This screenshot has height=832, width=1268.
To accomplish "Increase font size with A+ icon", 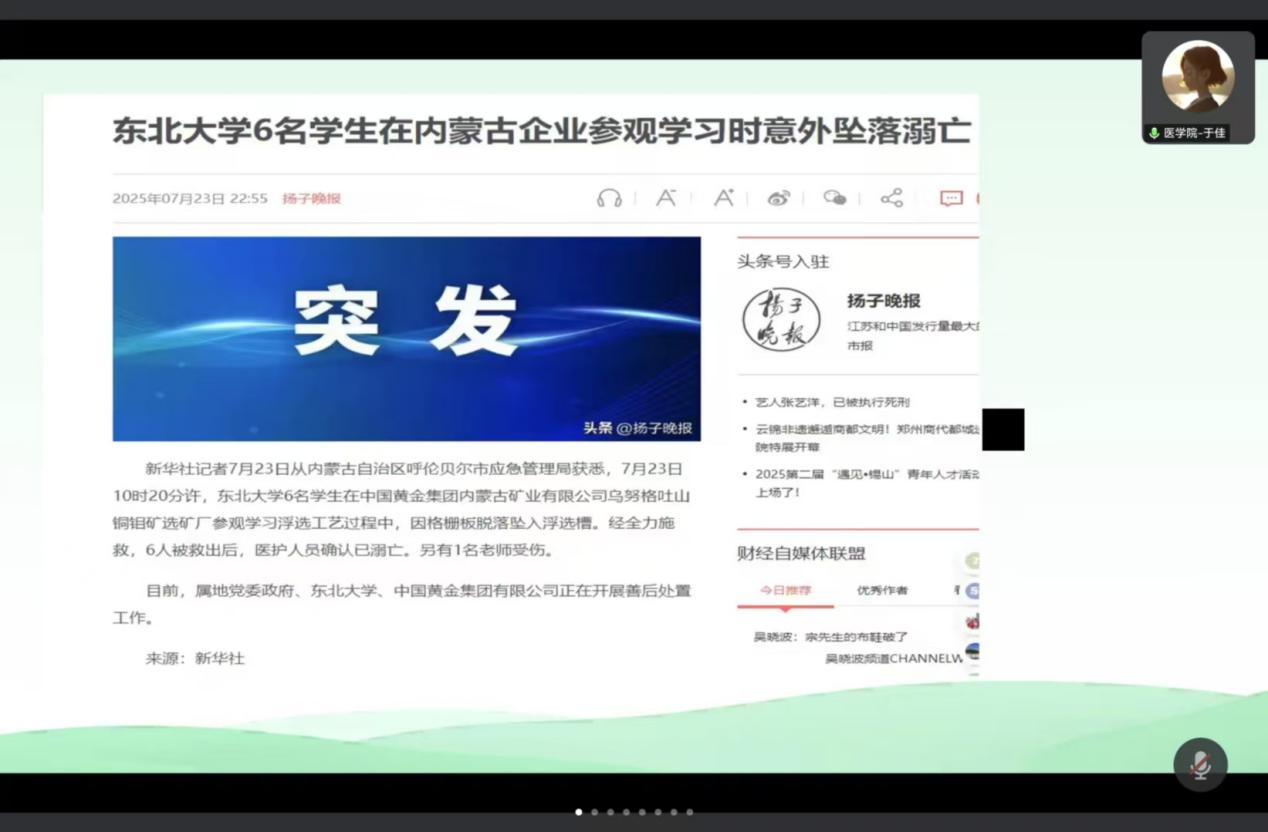I will coord(723,198).
